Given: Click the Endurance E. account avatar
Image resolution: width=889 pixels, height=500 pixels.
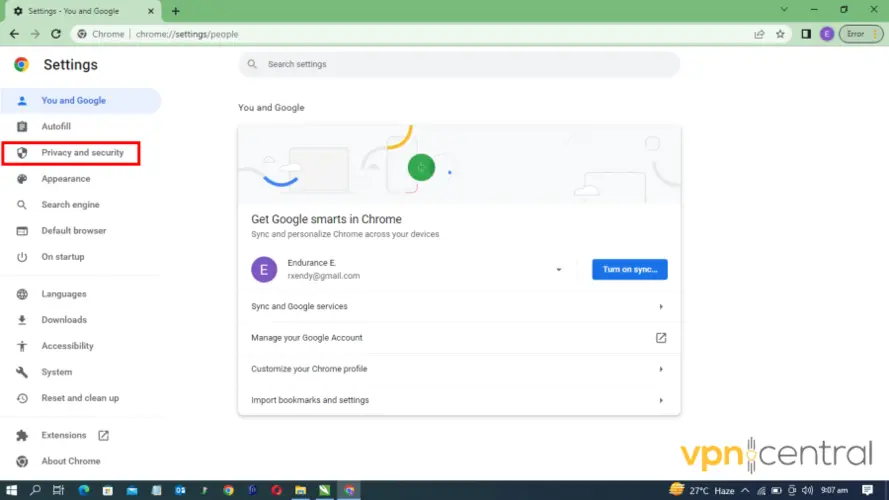Looking at the screenshot, I should point(264,269).
